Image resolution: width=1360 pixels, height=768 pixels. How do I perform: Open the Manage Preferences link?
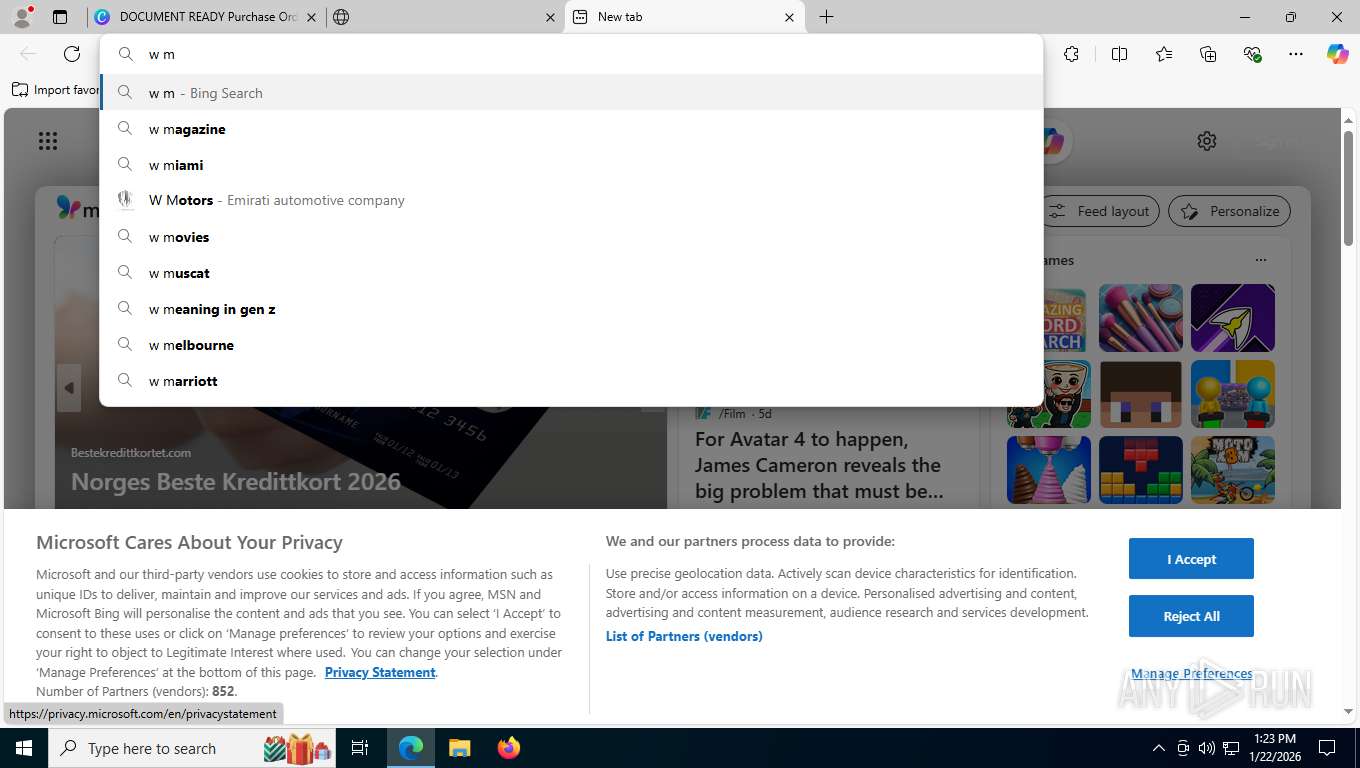click(x=1191, y=674)
